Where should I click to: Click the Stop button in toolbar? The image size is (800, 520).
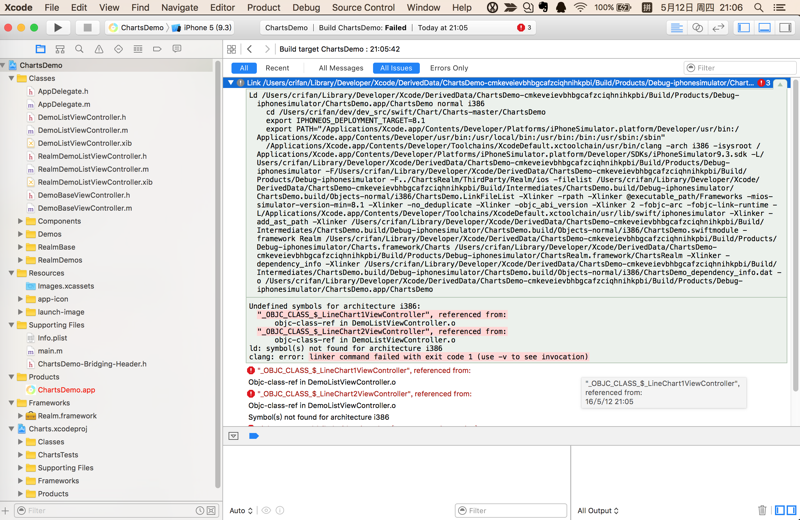pyautogui.click(x=87, y=28)
